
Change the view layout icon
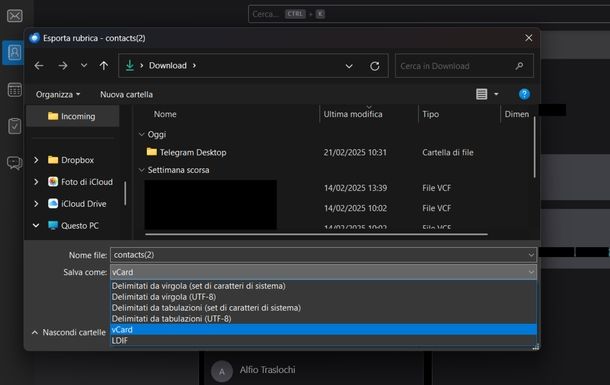point(482,94)
